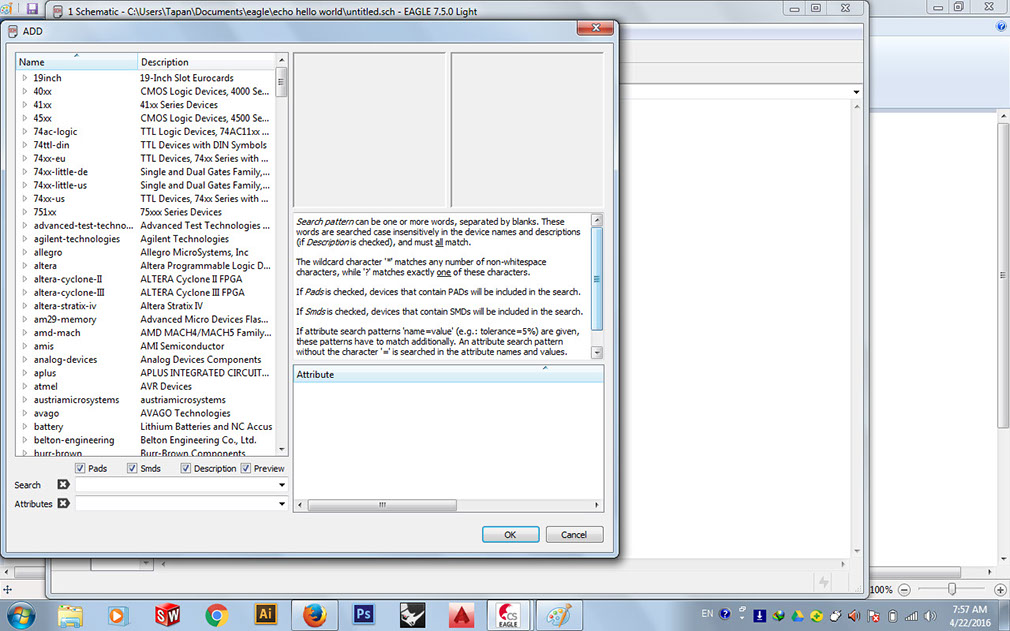This screenshot has width=1010, height=631.
Task: Expand the atmel library
Action: click(x=24, y=386)
